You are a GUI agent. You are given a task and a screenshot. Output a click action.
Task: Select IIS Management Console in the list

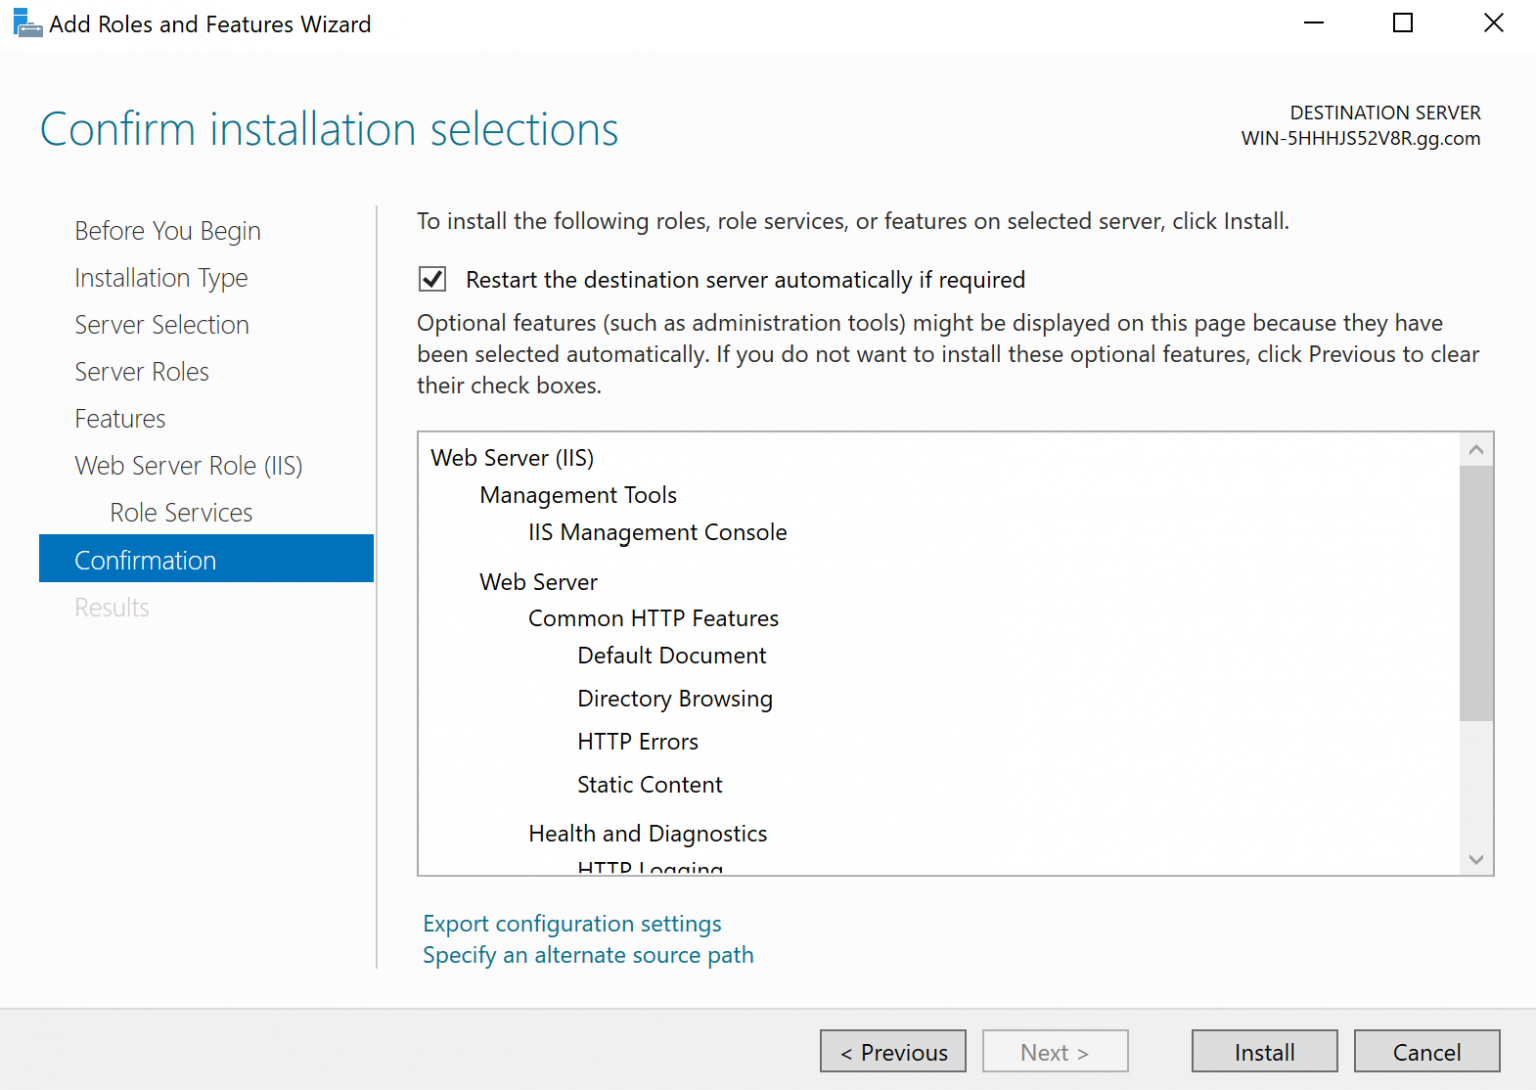click(x=657, y=532)
